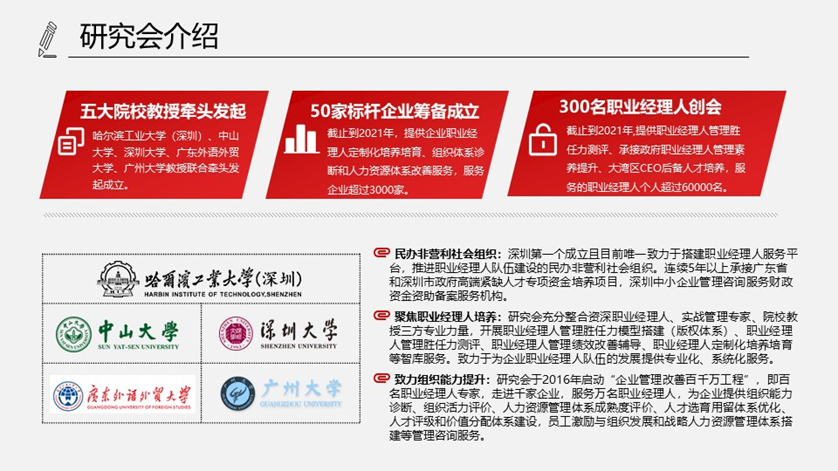Screen dimensions: 838x471
Task: Select heading 300名职业经理人创会
Action: (x=640, y=106)
